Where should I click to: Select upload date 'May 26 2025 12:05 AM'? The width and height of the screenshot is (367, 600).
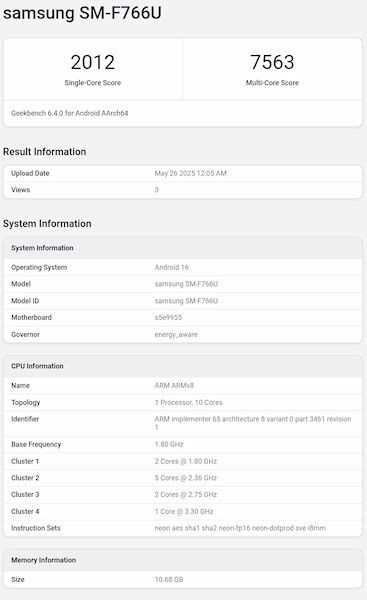point(191,173)
